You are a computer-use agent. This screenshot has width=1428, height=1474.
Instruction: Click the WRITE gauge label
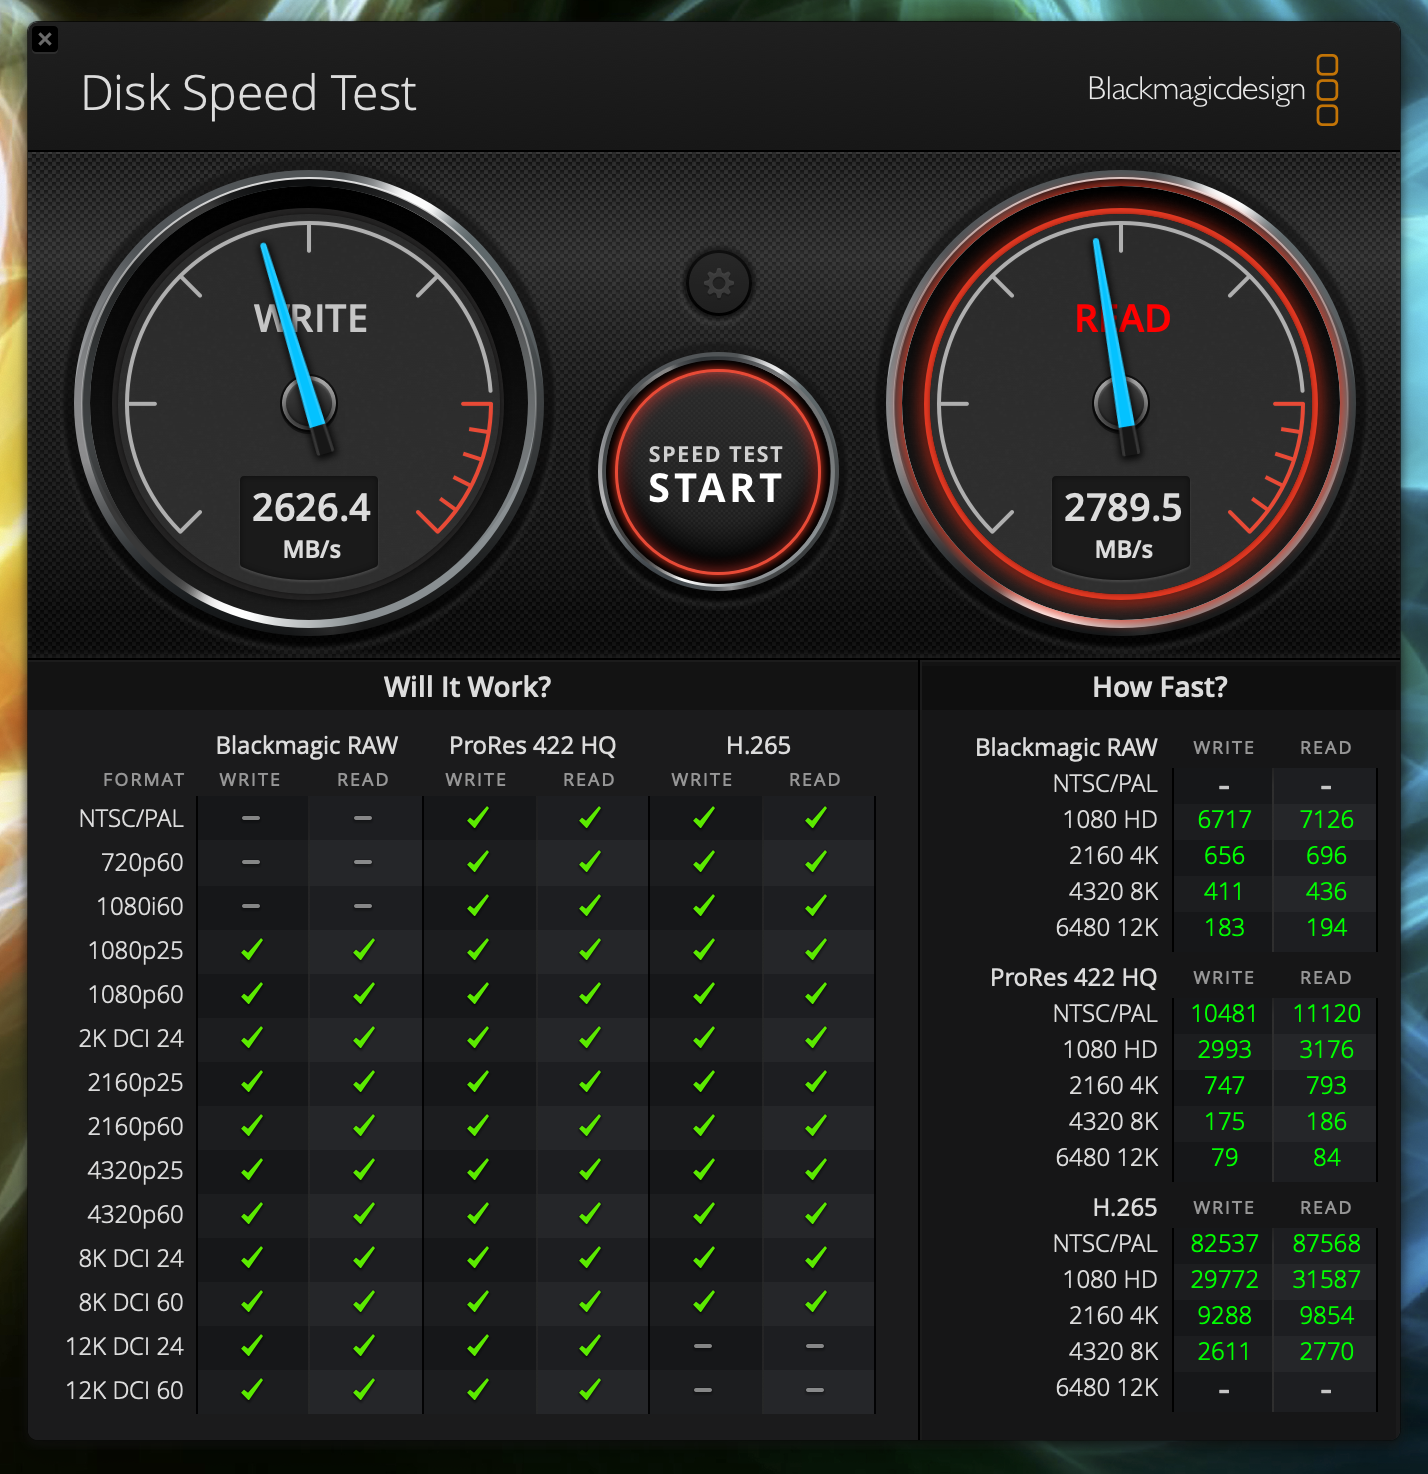[x=311, y=319]
